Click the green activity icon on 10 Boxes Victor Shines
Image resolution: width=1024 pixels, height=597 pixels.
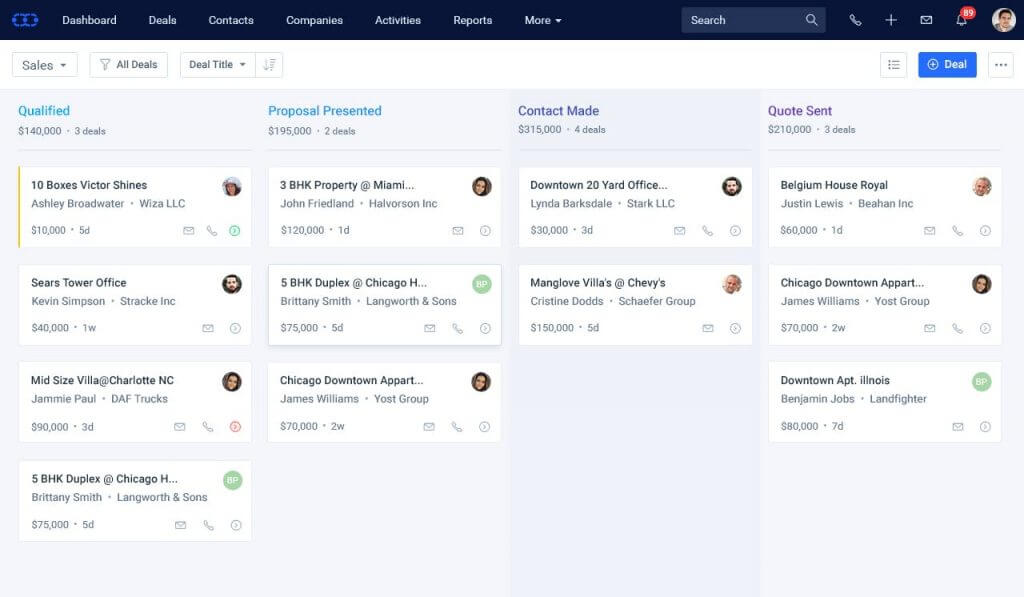236,231
